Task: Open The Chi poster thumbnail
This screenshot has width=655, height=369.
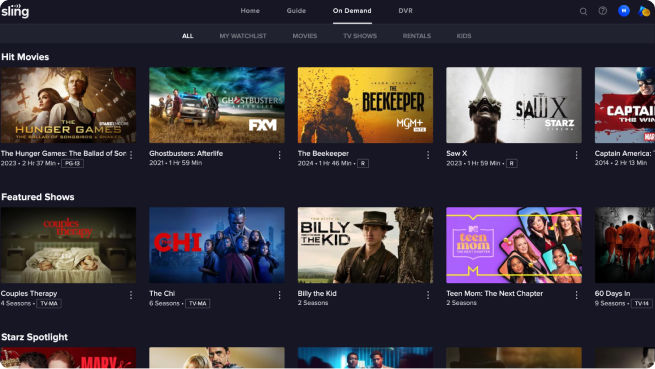Action: 217,245
